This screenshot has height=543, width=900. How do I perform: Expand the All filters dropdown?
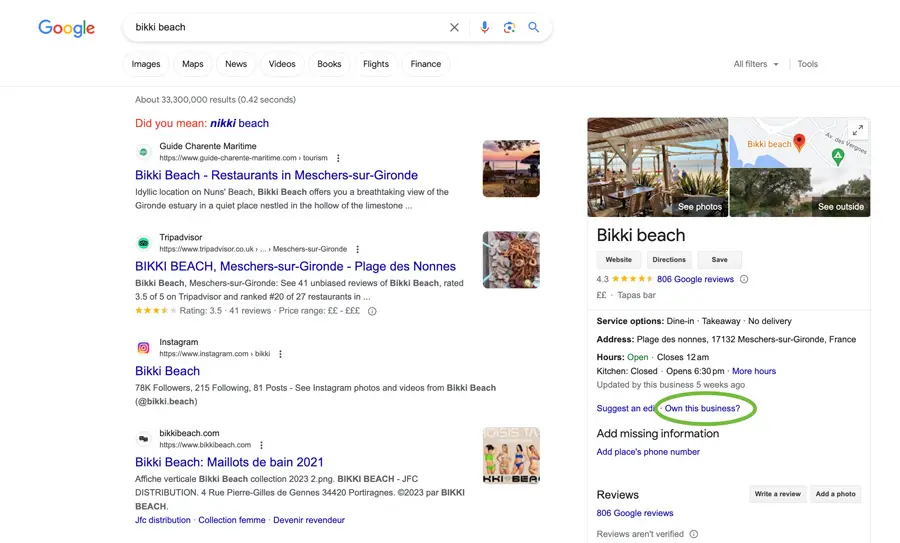tap(756, 64)
